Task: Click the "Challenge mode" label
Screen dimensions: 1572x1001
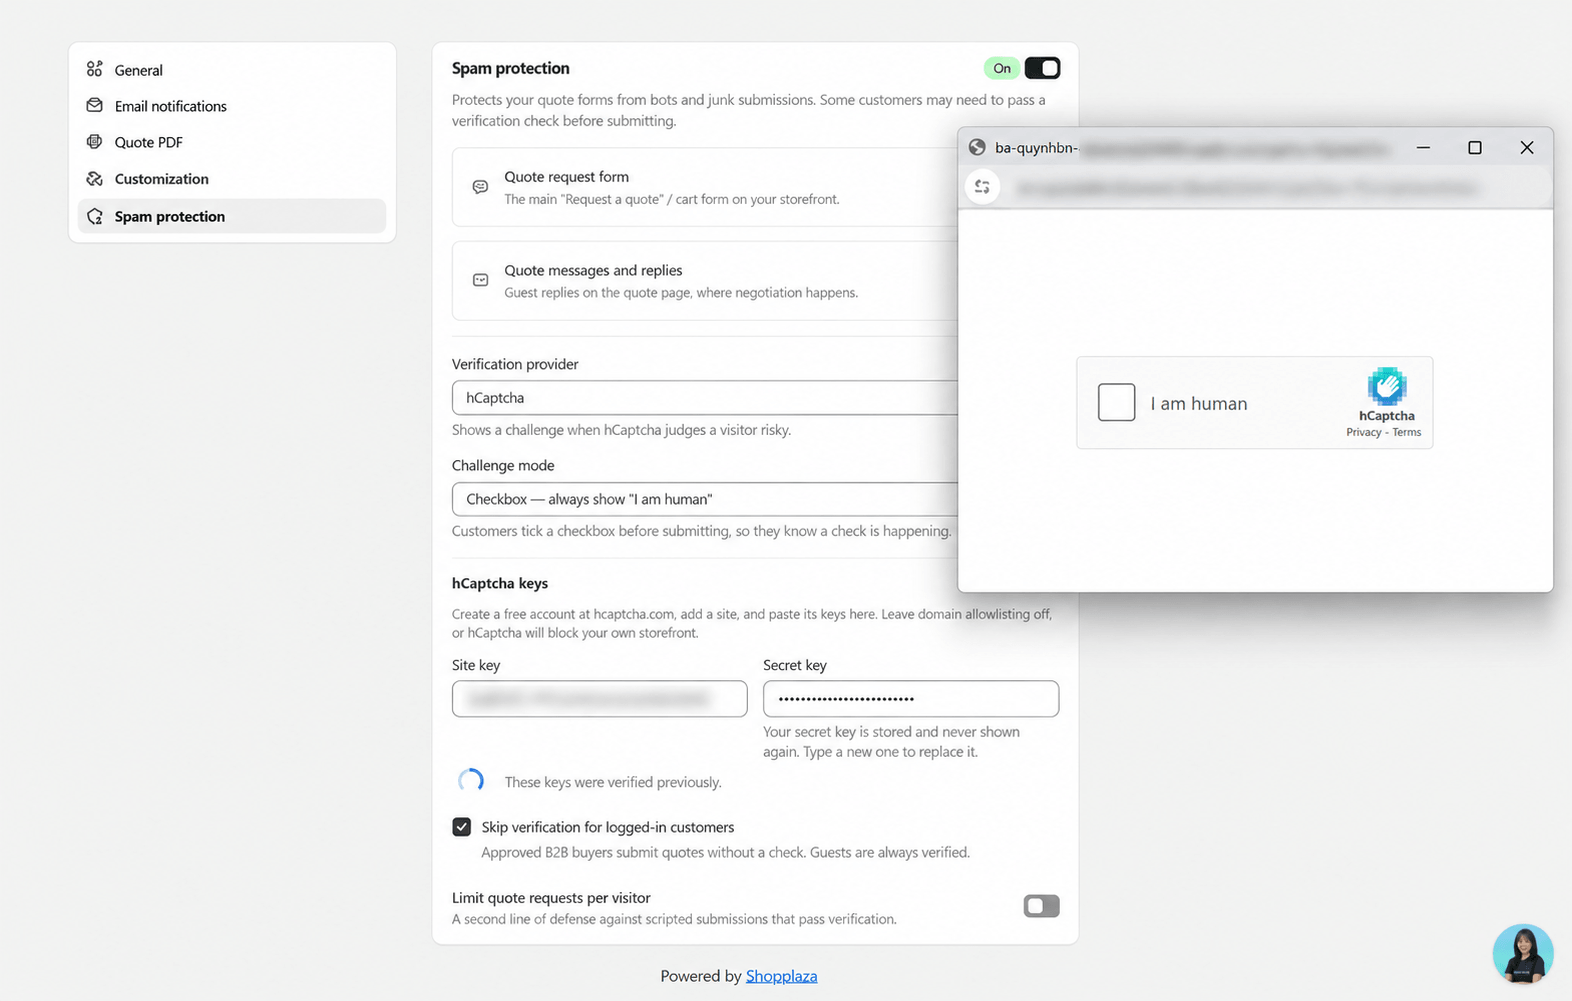Action: pyautogui.click(x=503, y=465)
